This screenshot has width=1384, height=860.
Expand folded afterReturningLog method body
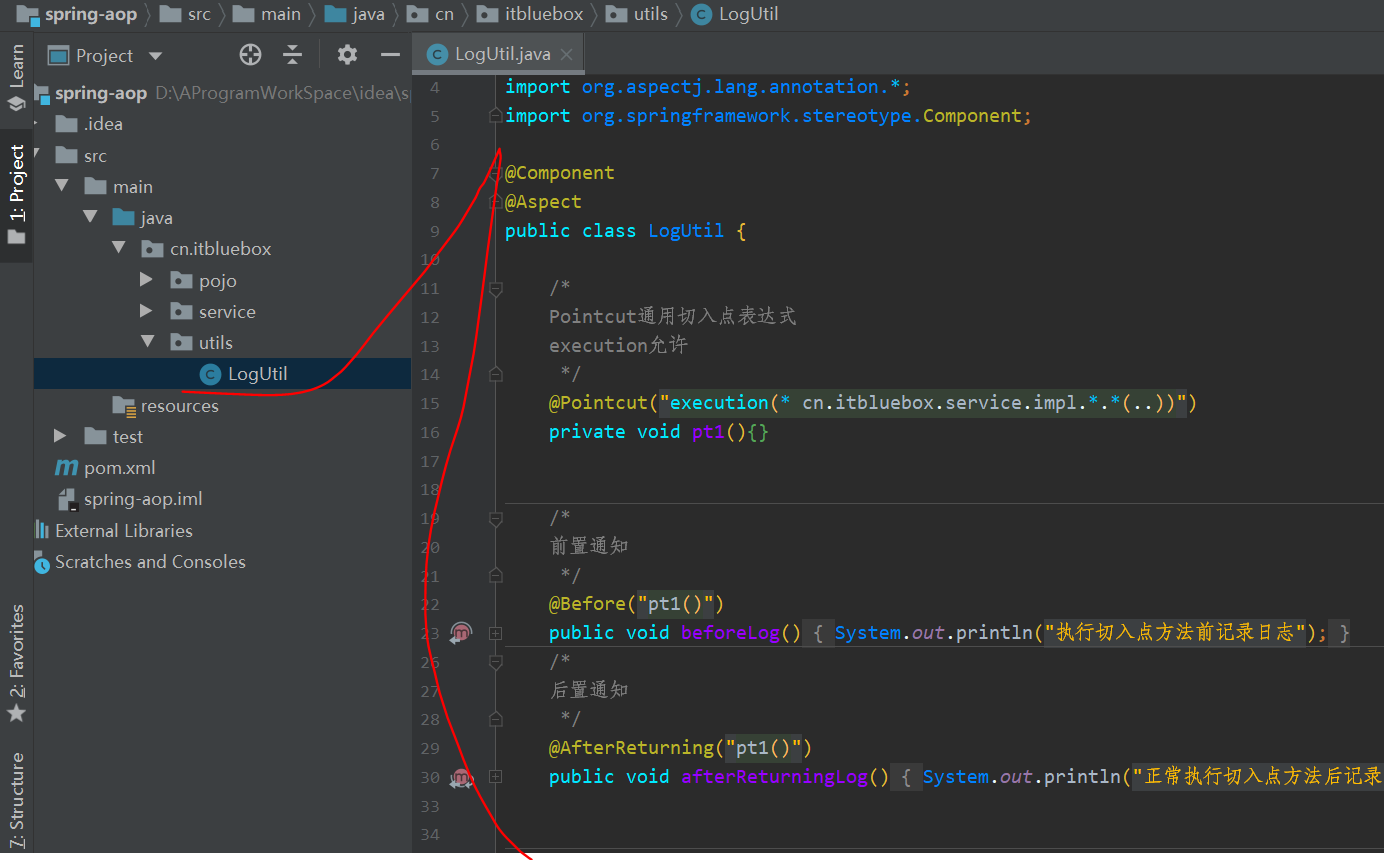point(495,777)
